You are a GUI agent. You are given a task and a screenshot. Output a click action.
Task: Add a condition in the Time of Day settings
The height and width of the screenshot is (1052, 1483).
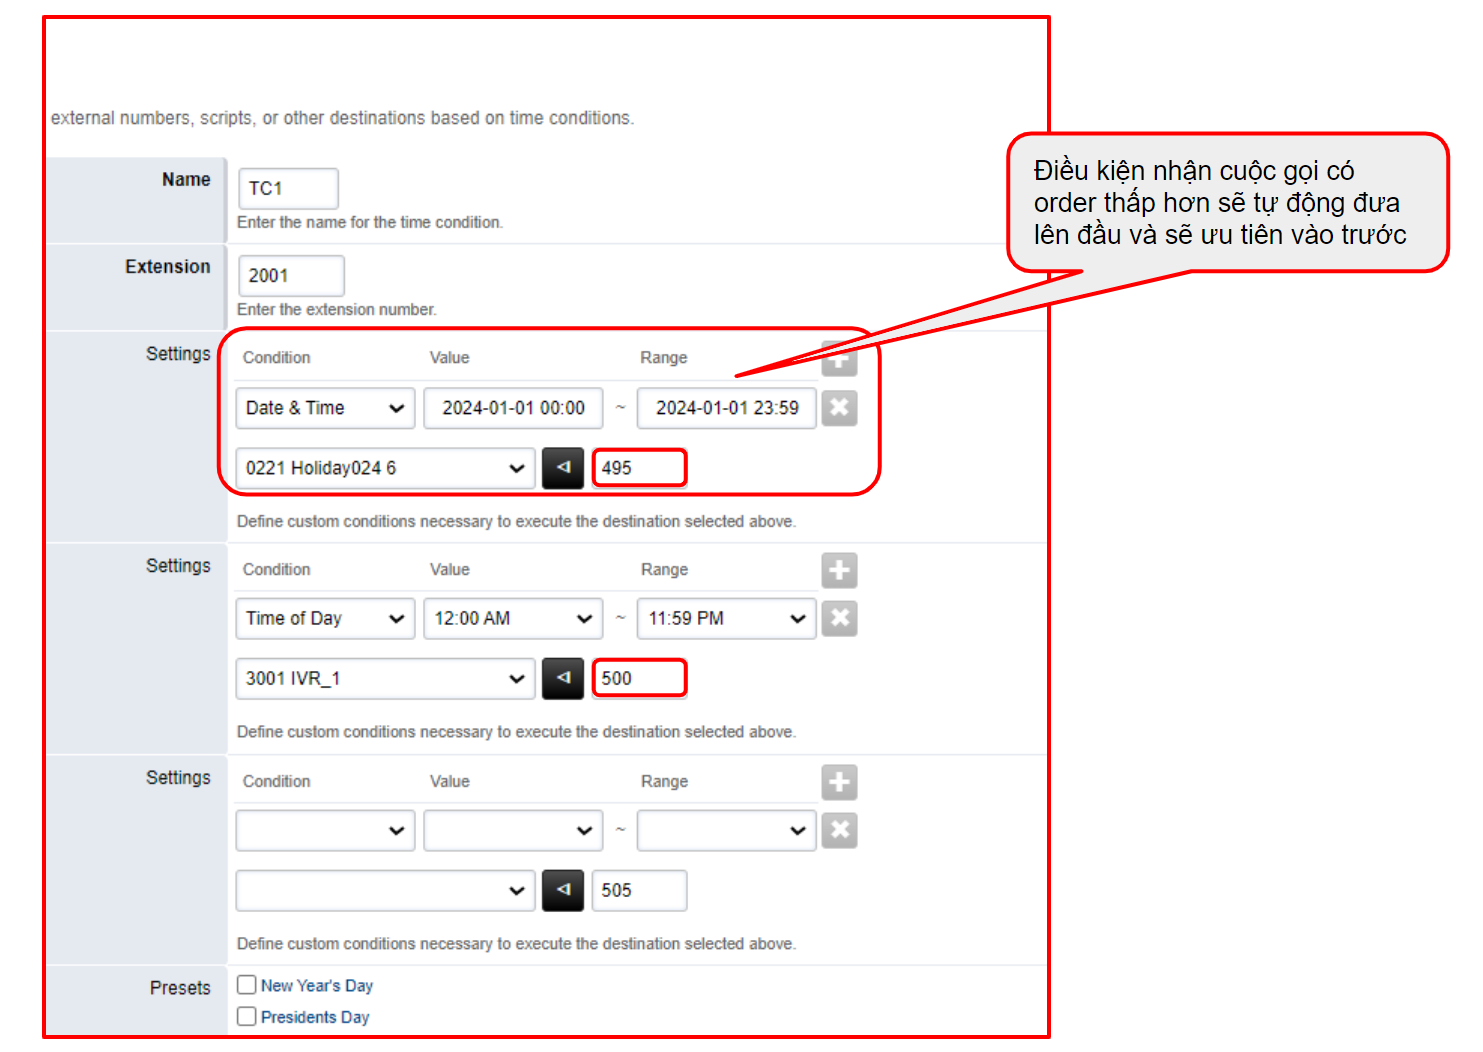click(x=839, y=571)
